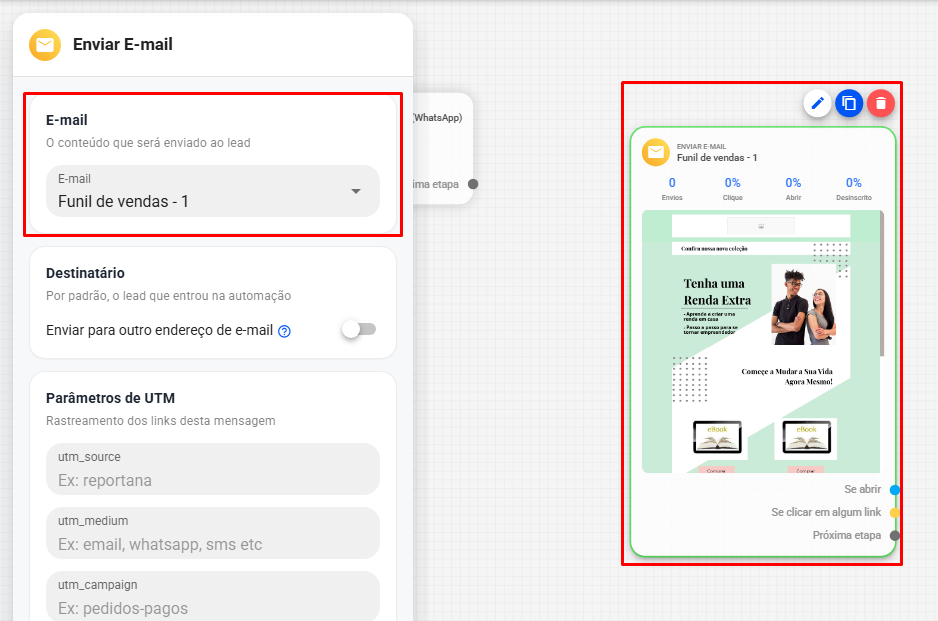Click the utm_medium input field
This screenshot has height=621, width=938.
(213, 533)
